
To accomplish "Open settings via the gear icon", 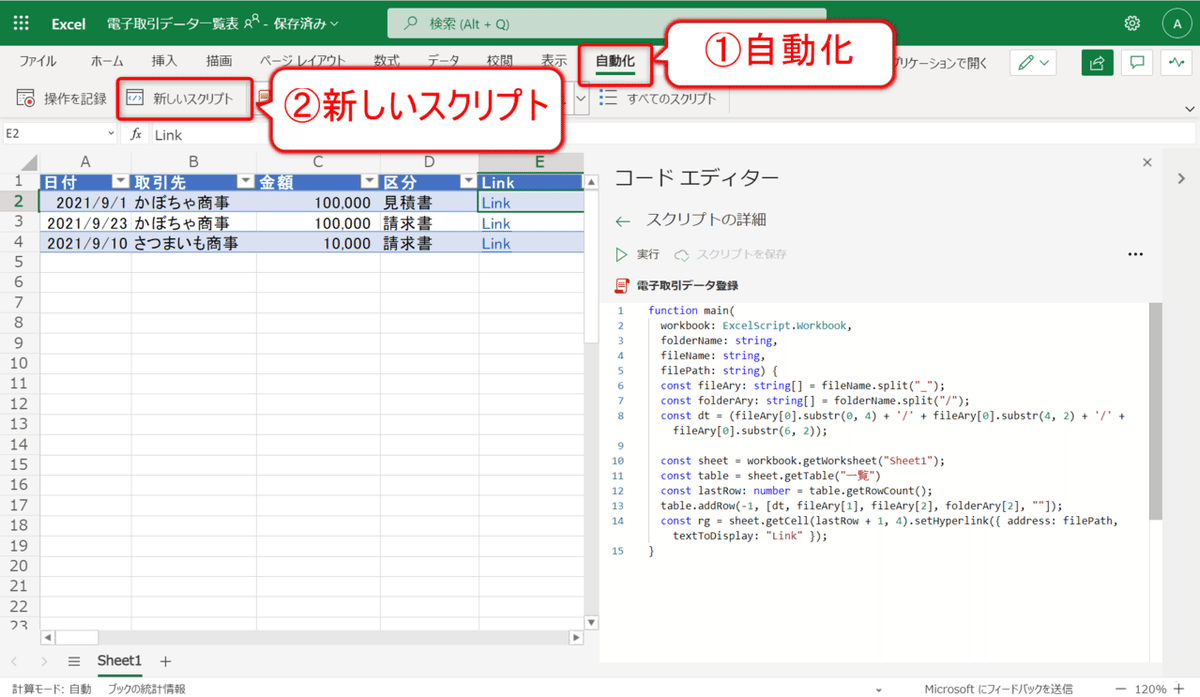I will pos(1132,23).
